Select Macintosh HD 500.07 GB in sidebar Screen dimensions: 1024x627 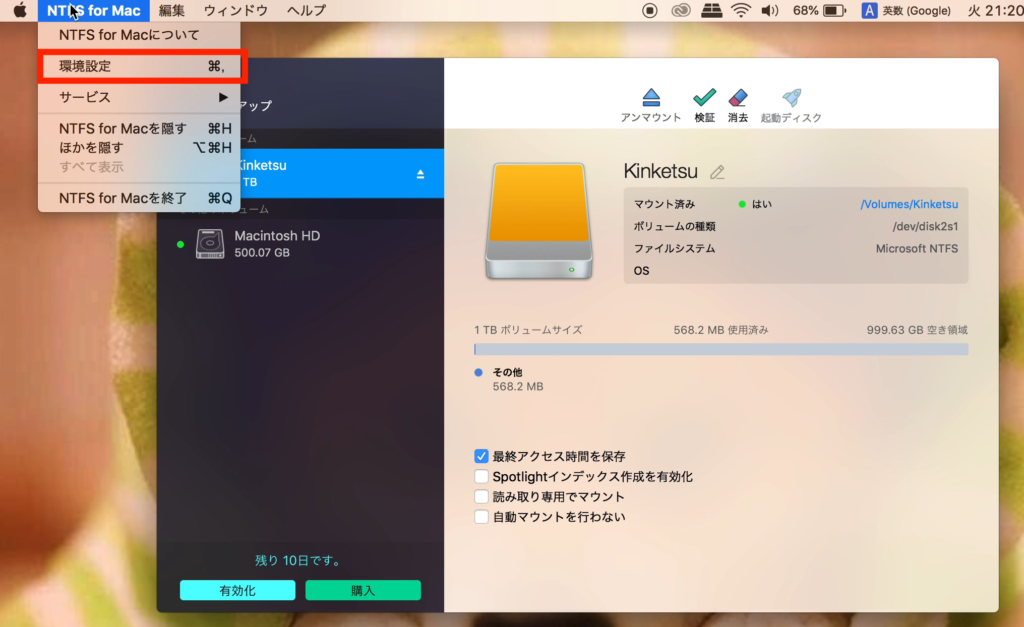pyautogui.click(x=300, y=244)
